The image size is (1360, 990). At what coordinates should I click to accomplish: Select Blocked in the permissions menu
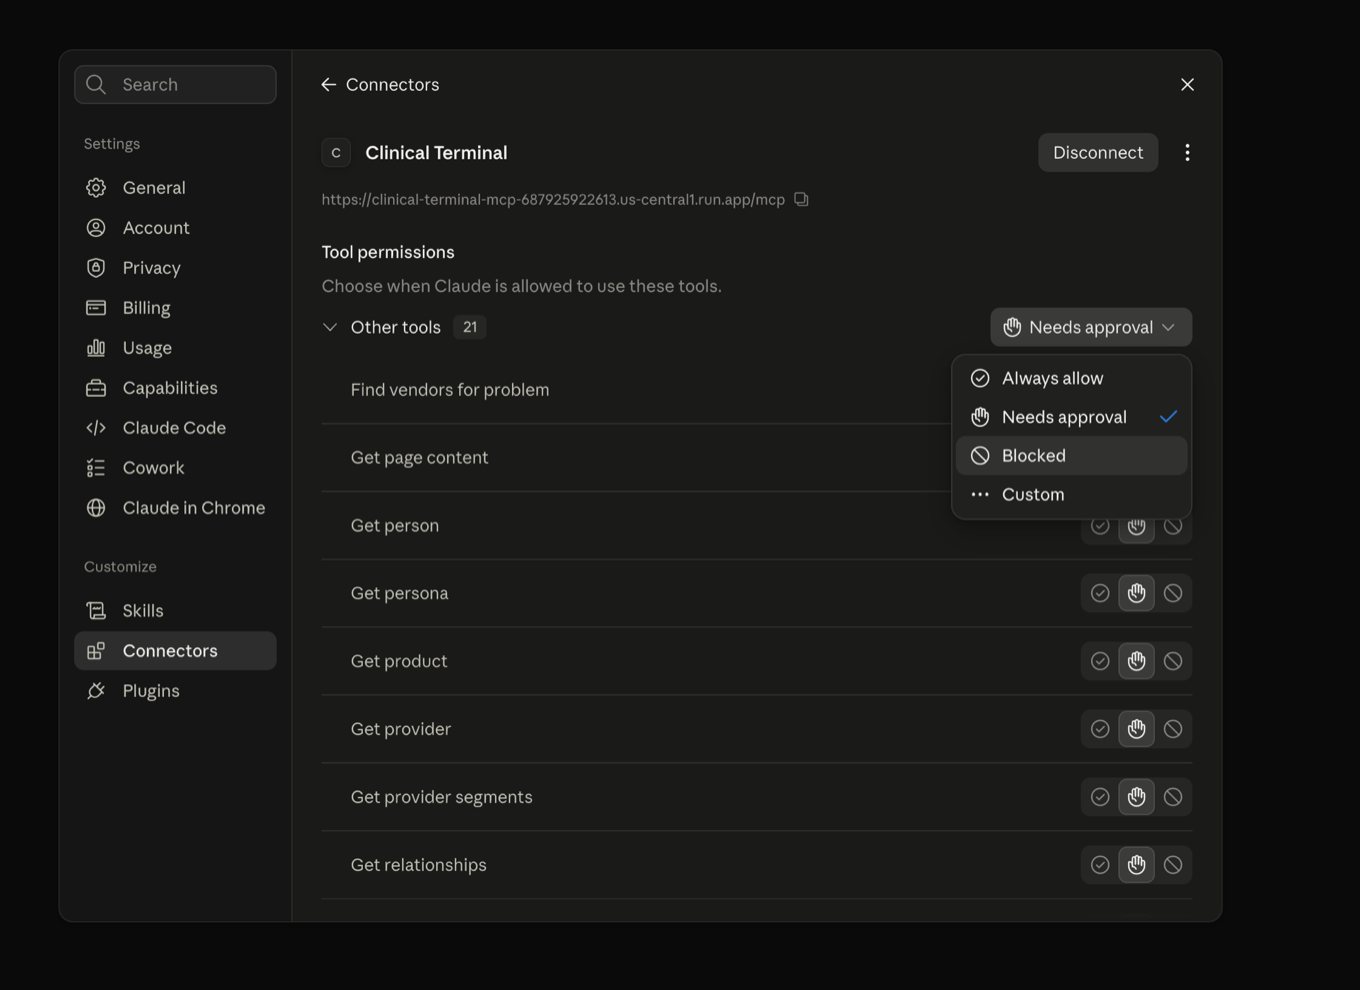point(1071,455)
